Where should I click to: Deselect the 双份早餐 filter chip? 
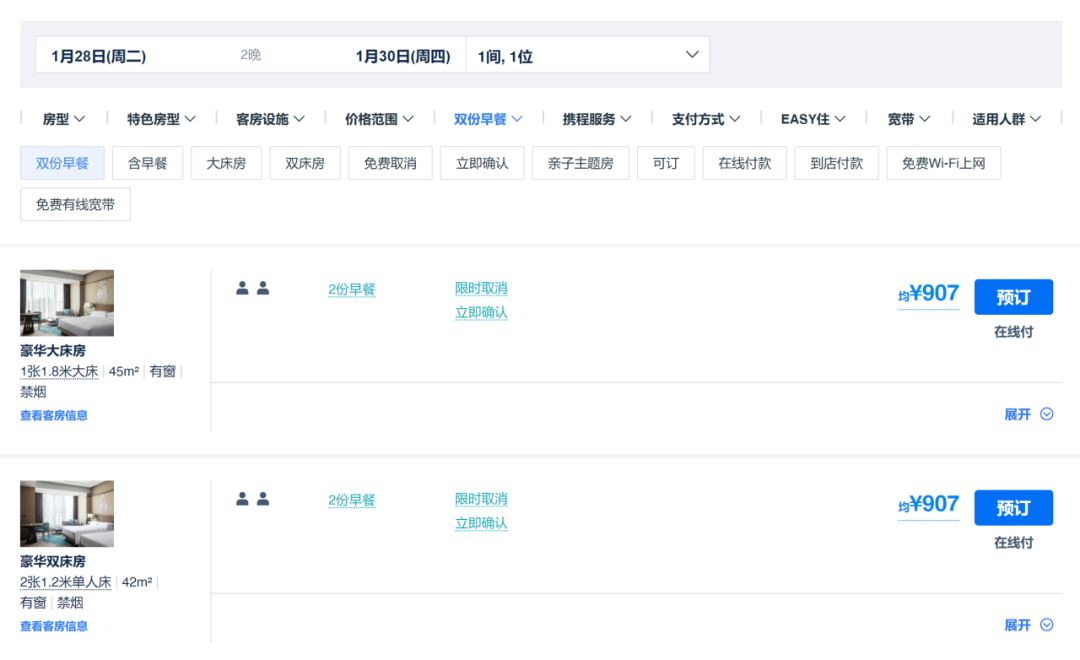[62, 163]
